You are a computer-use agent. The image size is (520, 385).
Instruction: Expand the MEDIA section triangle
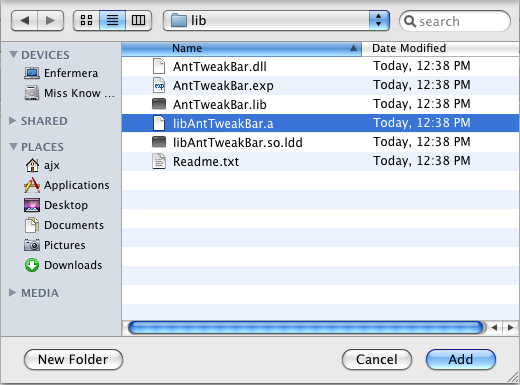coord(13,293)
